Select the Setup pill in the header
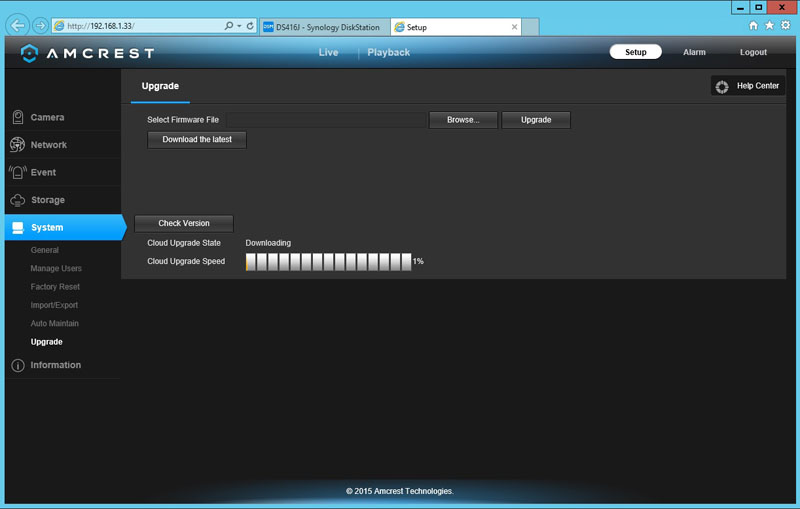Screen dimensions: 800x509 (x=636, y=52)
